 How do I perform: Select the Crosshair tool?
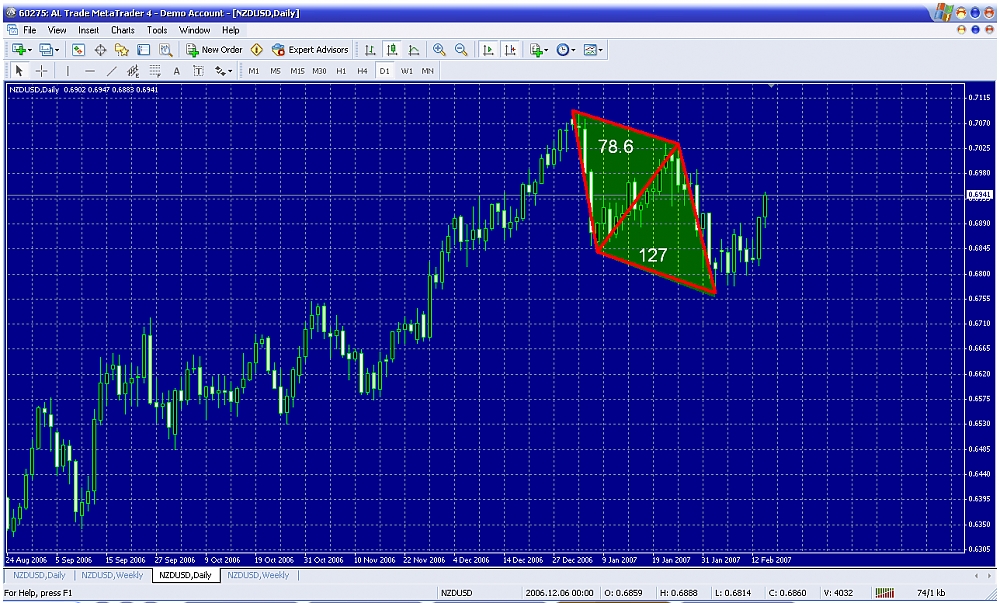tap(42, 71)
